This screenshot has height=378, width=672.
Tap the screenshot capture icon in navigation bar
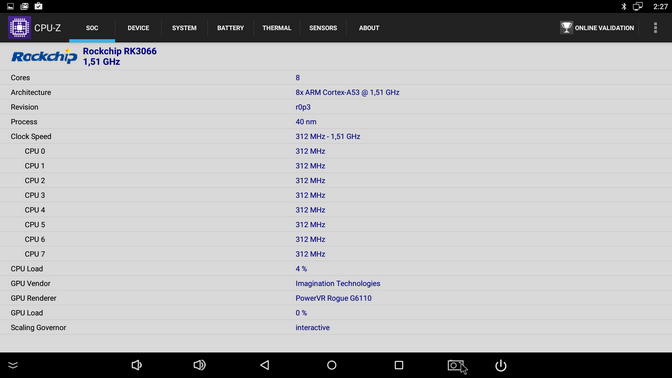(x=457, y=366)
